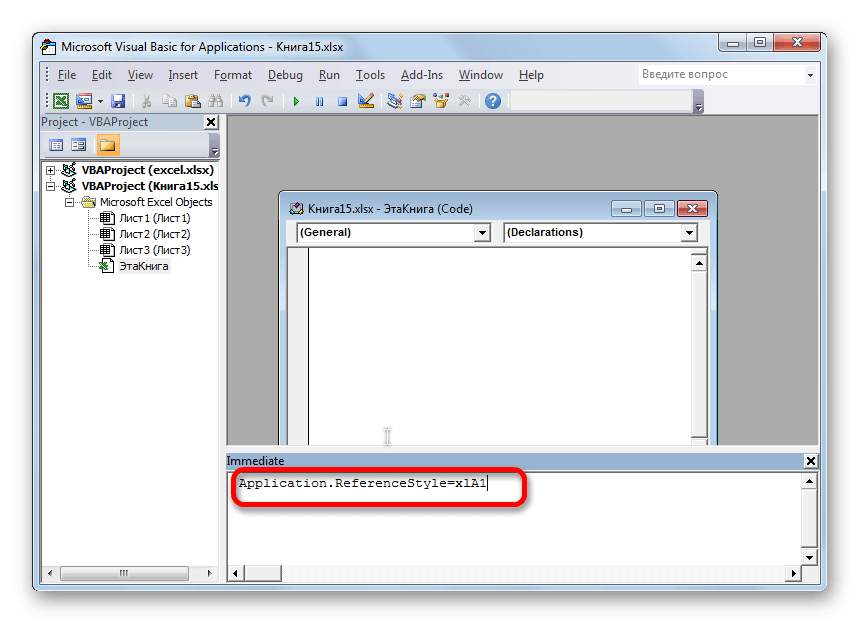Toggle Design Mode icon in toolbar
This screenshot has height=624, width=860.
(365, 101)
